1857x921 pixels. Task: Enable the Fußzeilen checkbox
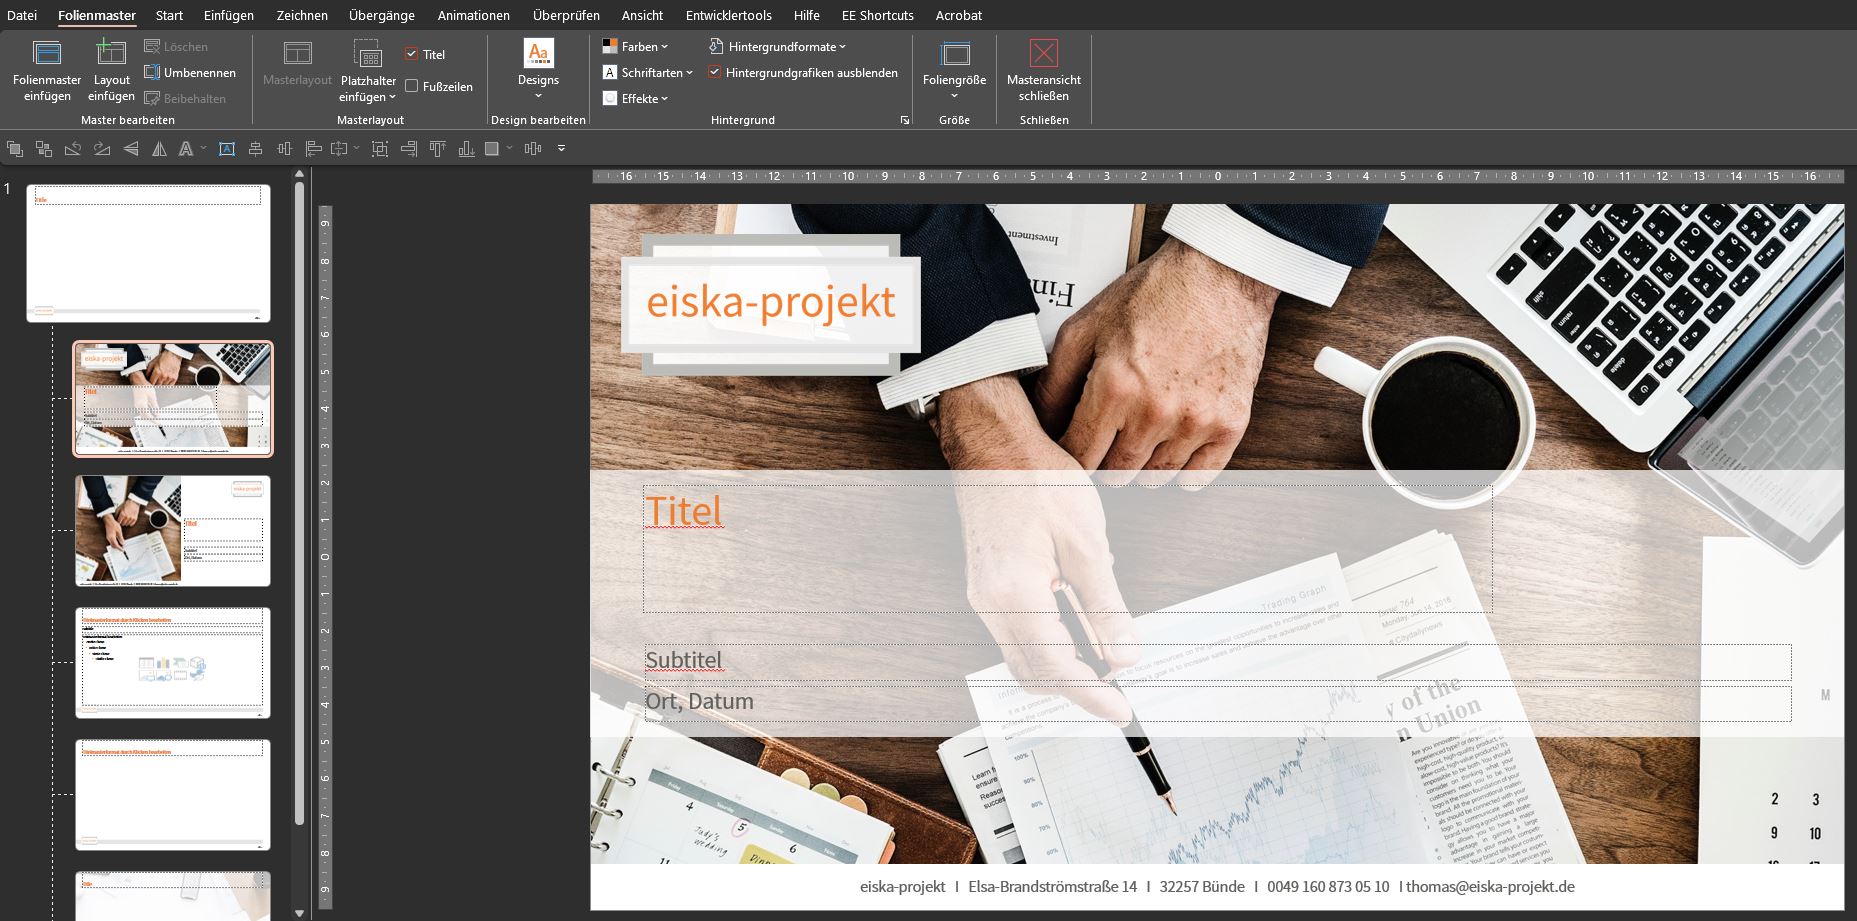(x=412, y=87)
